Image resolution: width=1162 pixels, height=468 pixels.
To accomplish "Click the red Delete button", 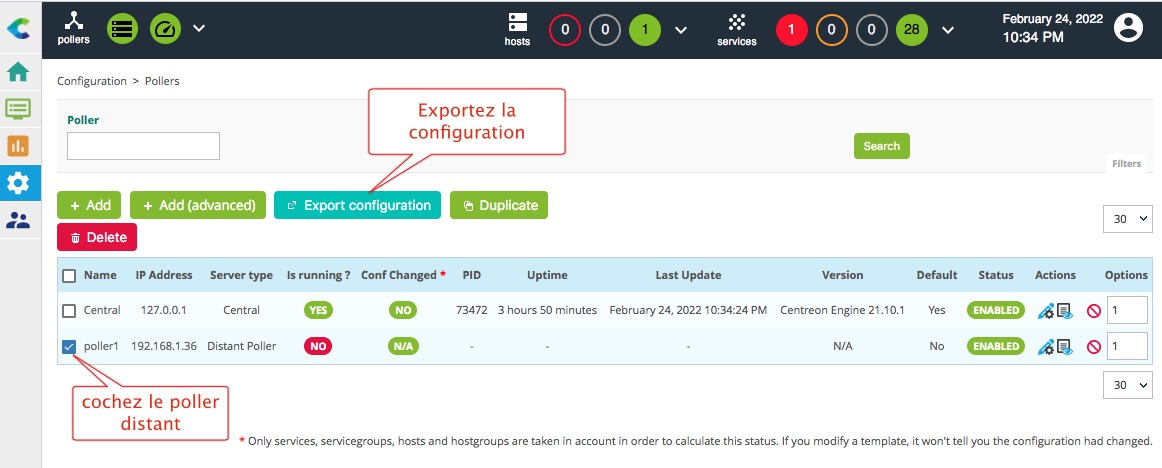I will click(97, 237).
